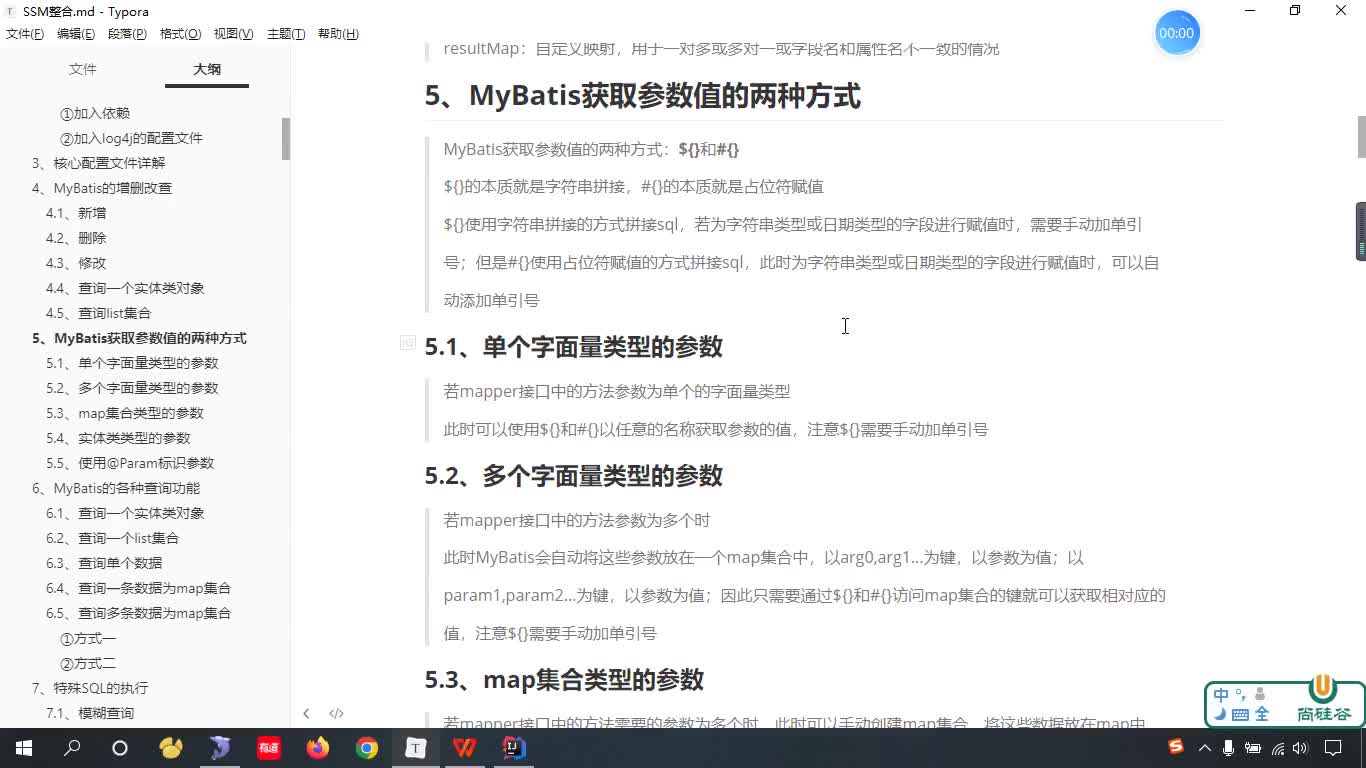The height and width of the screenshot is (768, 1366).
Task: Open the network Wi-Fi tray icon
Action: click(x=1277, y=747)
